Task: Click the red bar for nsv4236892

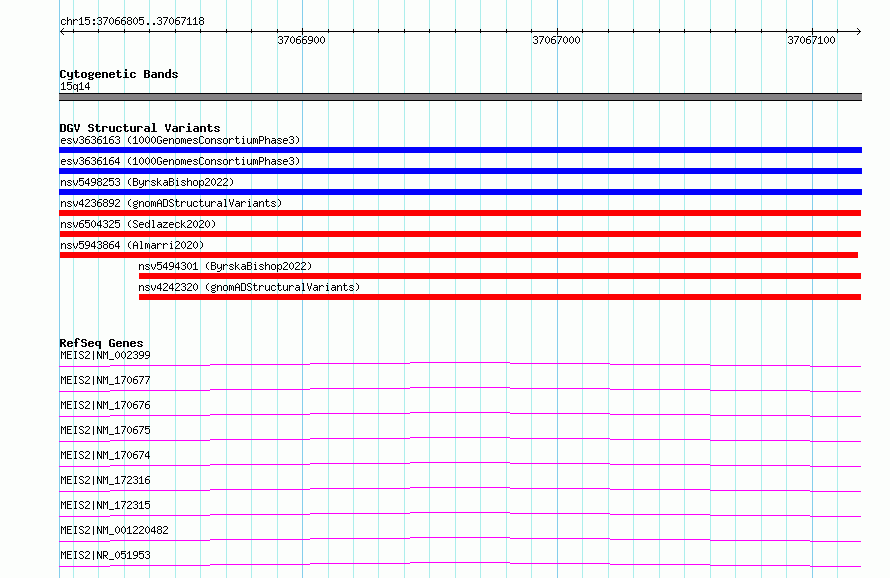Action: pos(460,213)
